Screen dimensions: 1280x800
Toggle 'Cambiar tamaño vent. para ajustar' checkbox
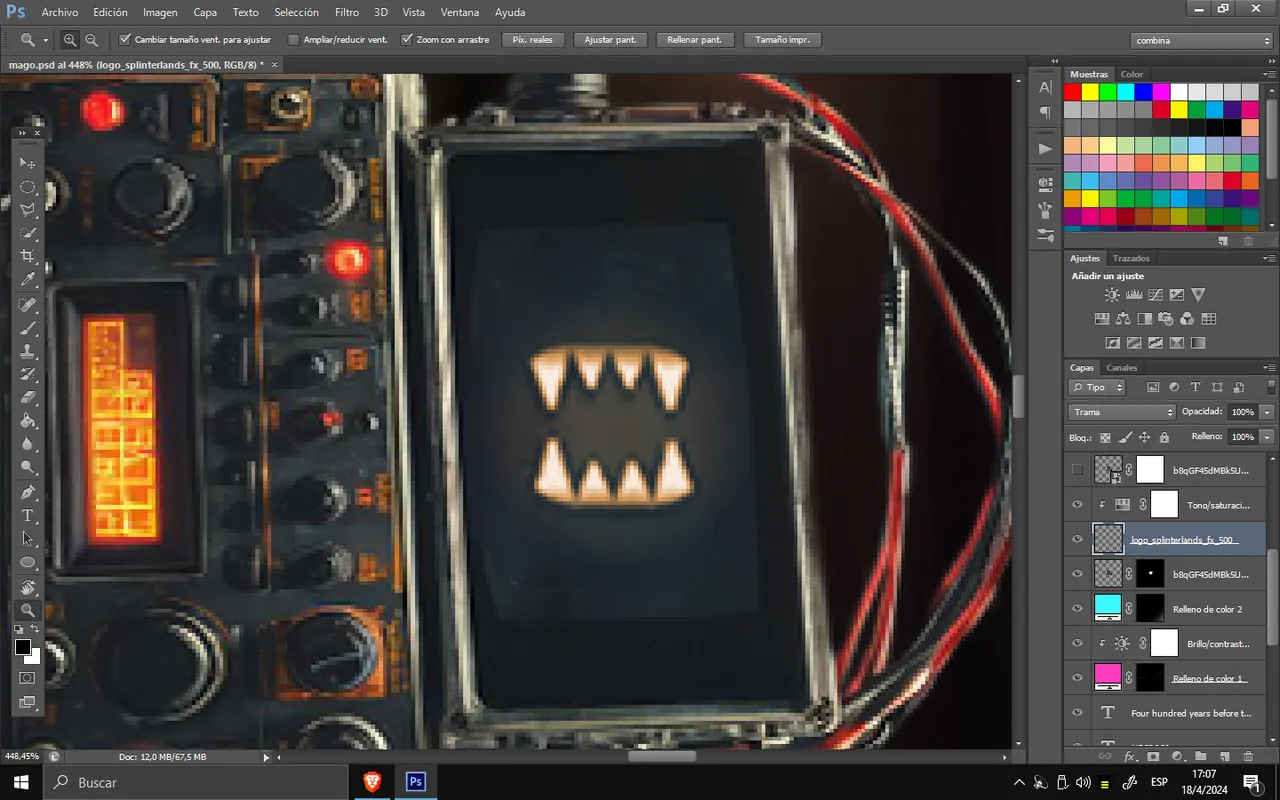click(x=125, y=40)
